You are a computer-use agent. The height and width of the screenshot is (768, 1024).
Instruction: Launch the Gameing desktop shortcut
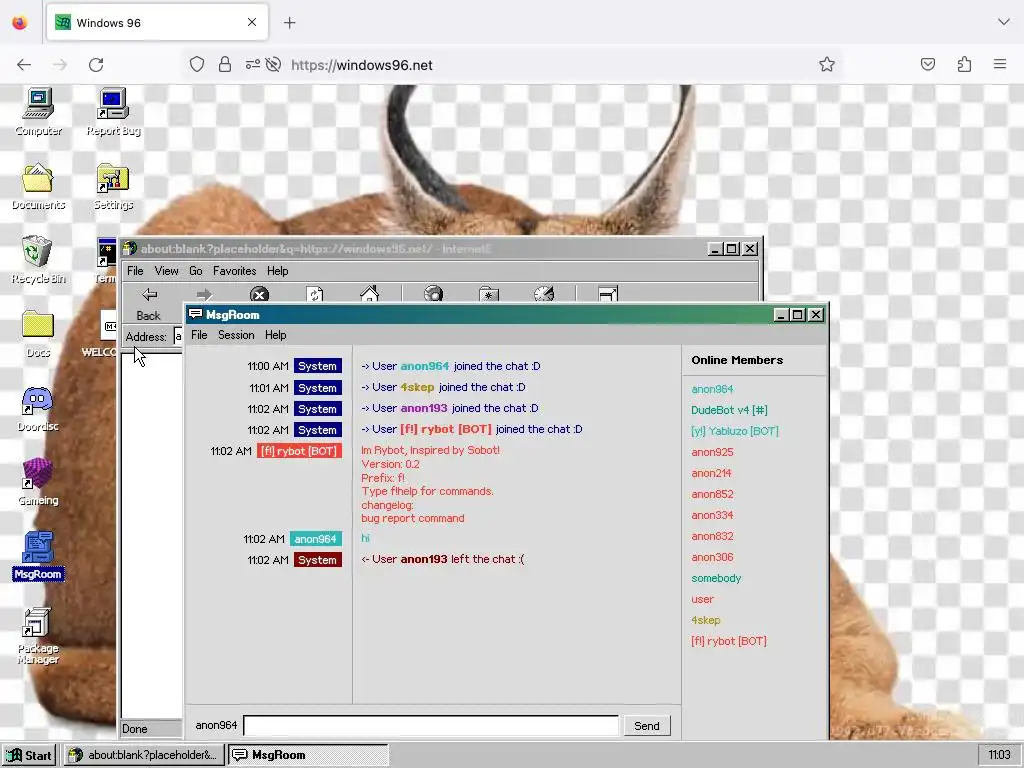pyautogui.click(x=38, y=482)
